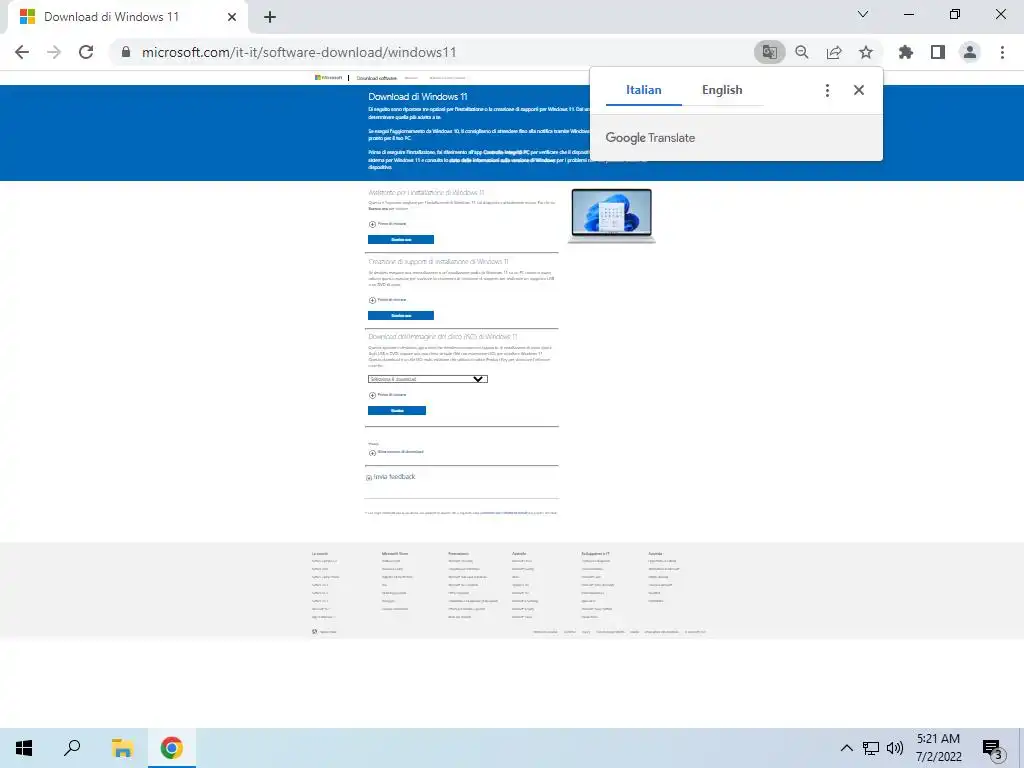This screenshot has height=768, width=1024.
Task: Expand 'Prima di iniziare' under ISO download section
Action: tap(387, 395)
